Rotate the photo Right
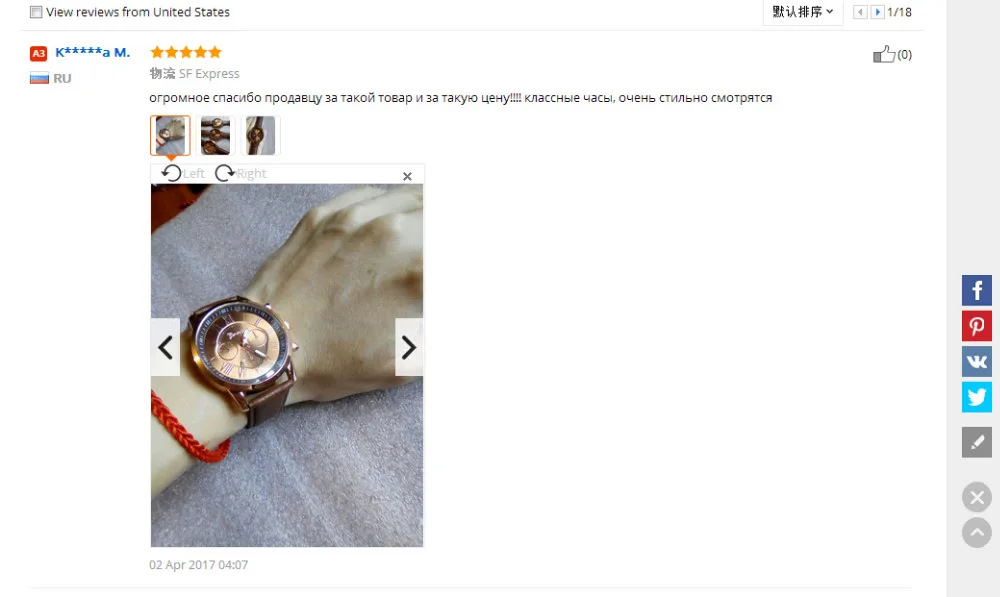Screen dimensions: 1000x597 [240, 173]
